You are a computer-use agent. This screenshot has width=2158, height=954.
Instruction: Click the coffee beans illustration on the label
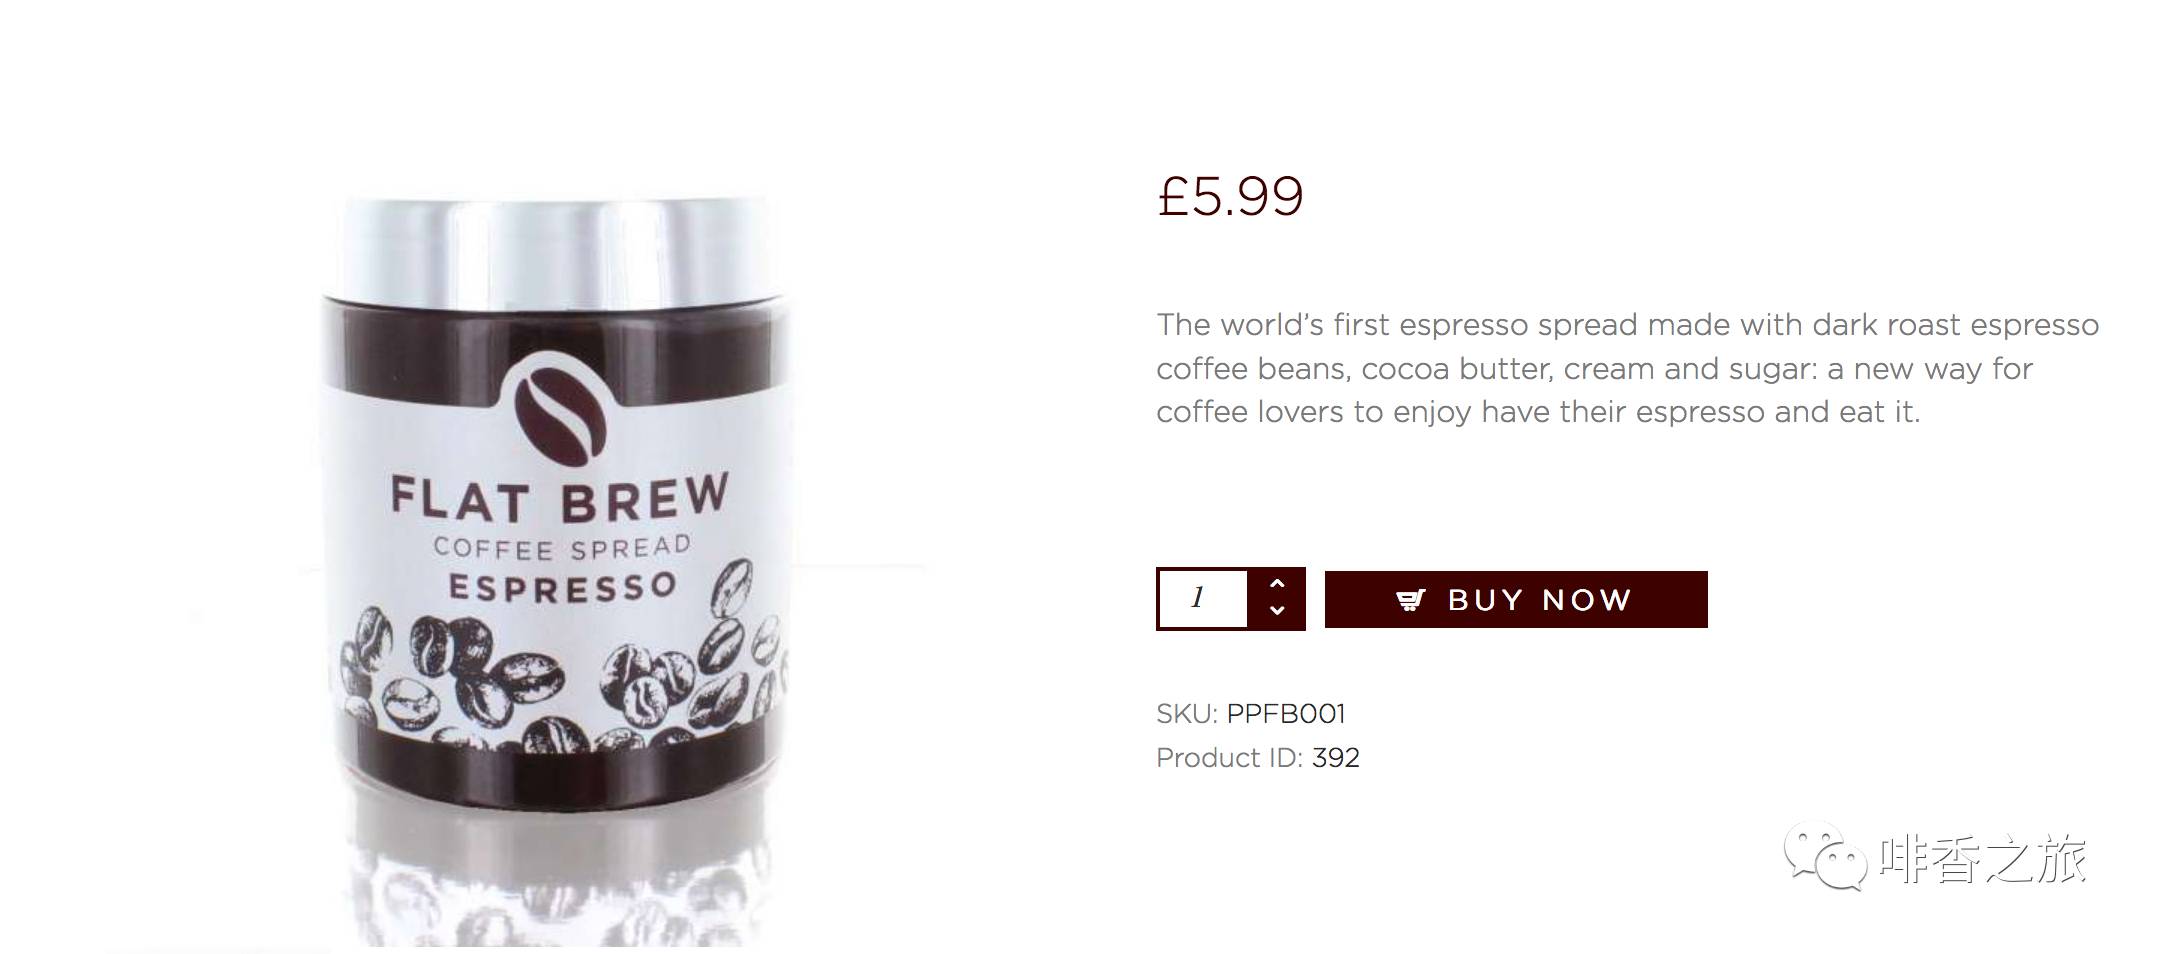click(x=562, y=668)
